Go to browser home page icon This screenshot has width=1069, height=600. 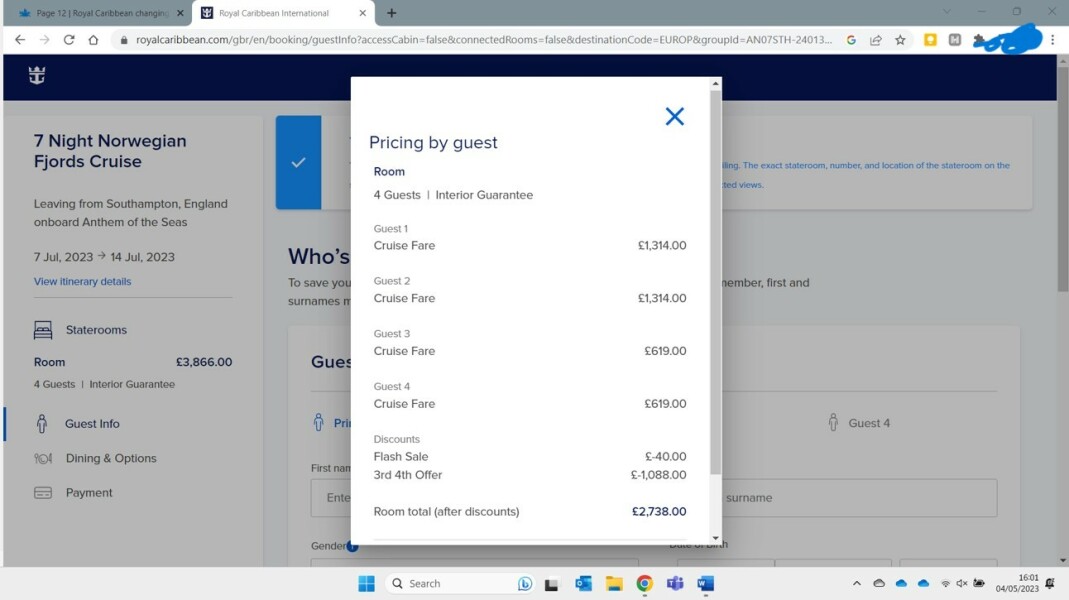coord(93,40)
